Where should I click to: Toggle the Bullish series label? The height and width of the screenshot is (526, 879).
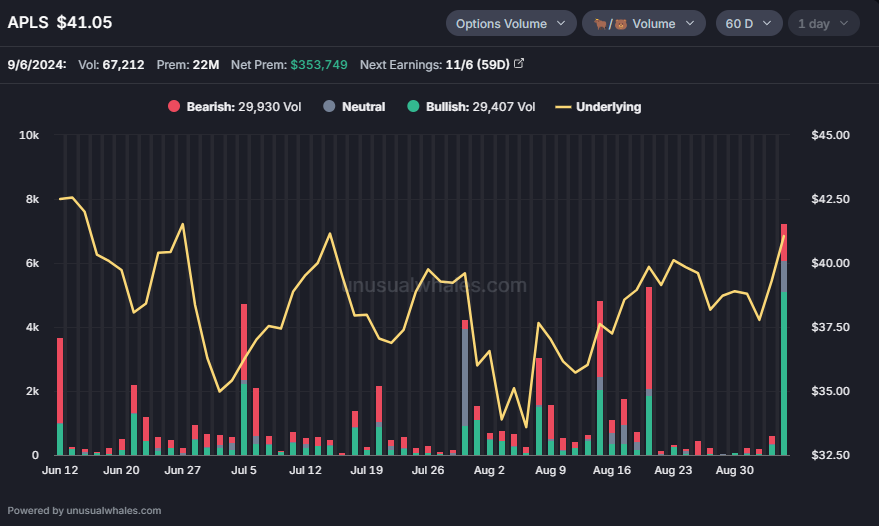tap(480, 107)
